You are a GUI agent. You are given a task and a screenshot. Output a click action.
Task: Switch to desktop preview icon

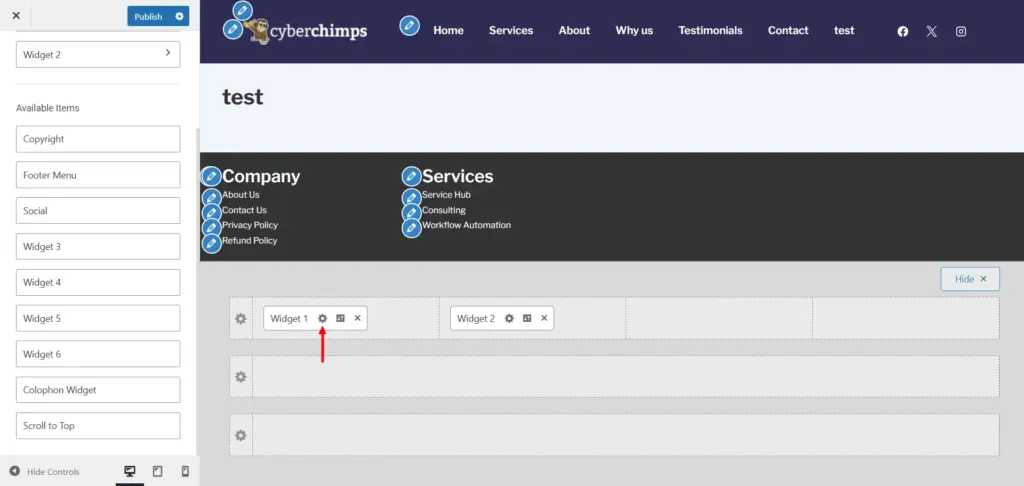[x=130, y=471]
